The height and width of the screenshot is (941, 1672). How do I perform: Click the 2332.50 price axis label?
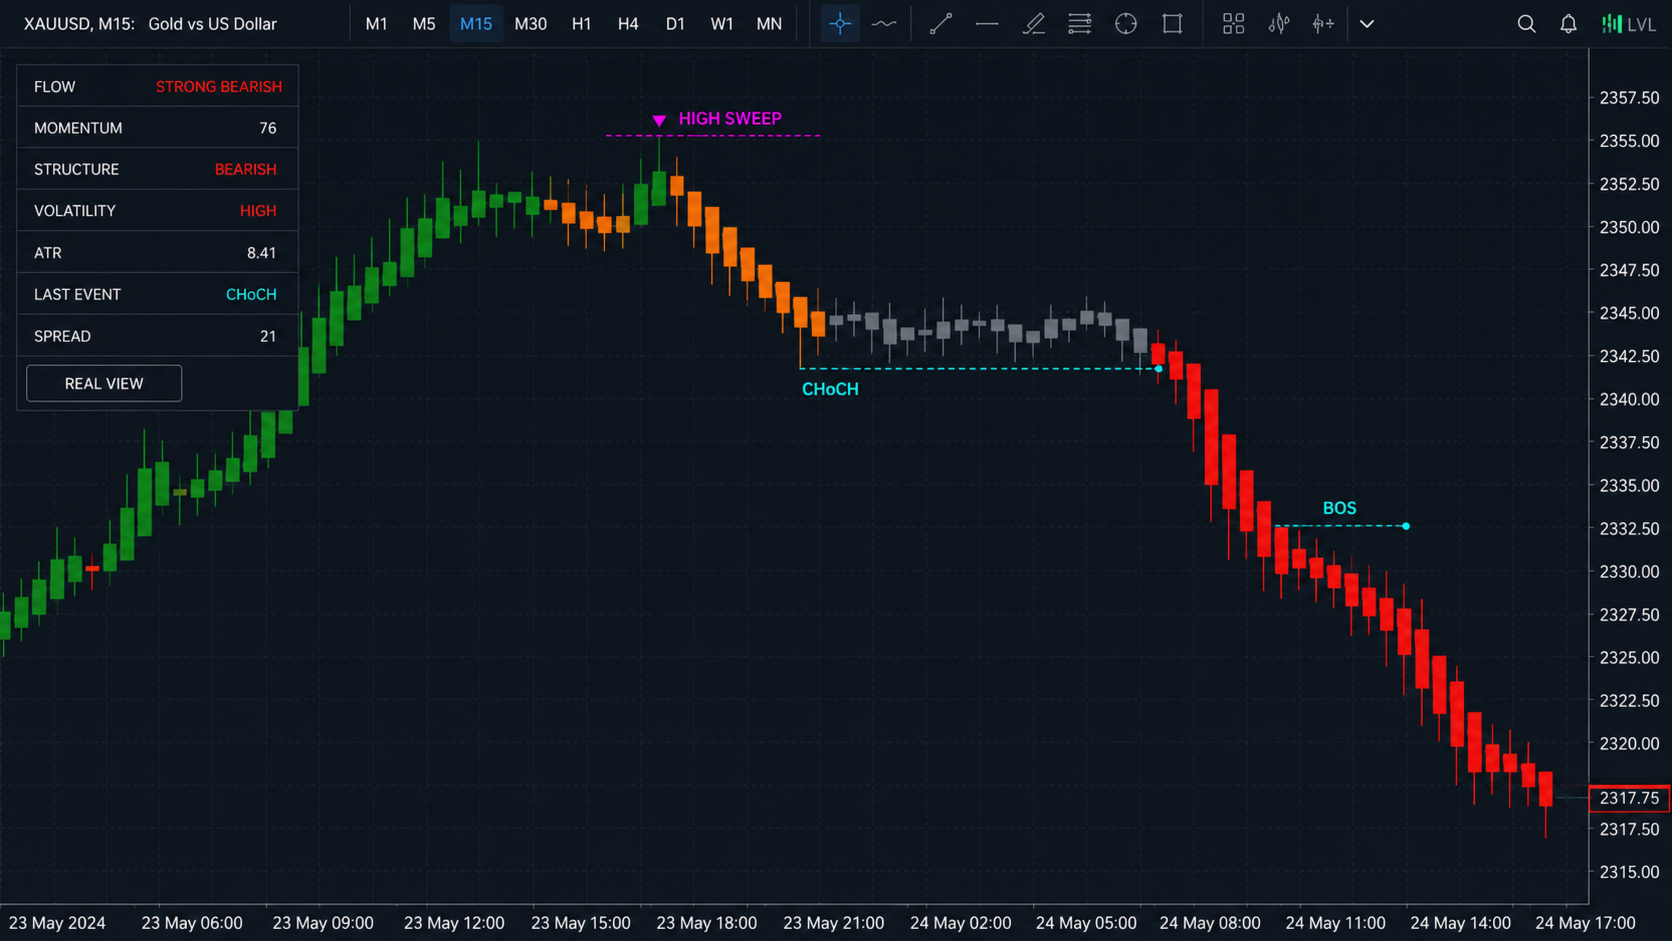click(x=1630, y=528)
